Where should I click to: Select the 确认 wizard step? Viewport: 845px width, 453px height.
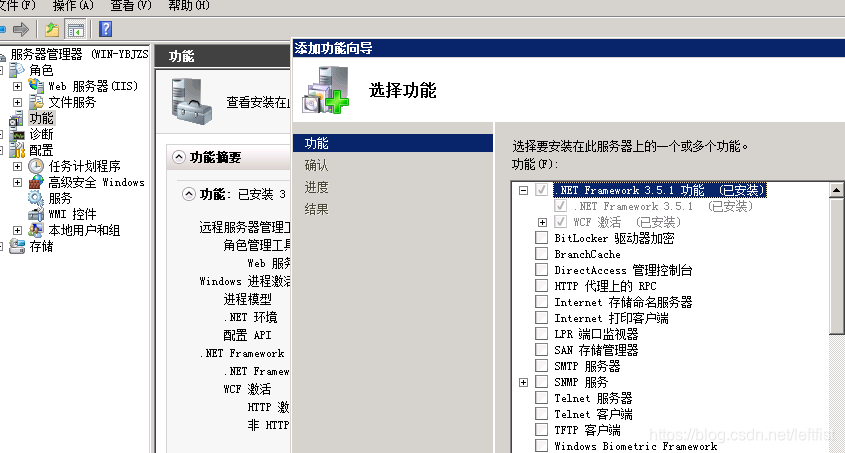pyautogui.click(x=316, y=165)
